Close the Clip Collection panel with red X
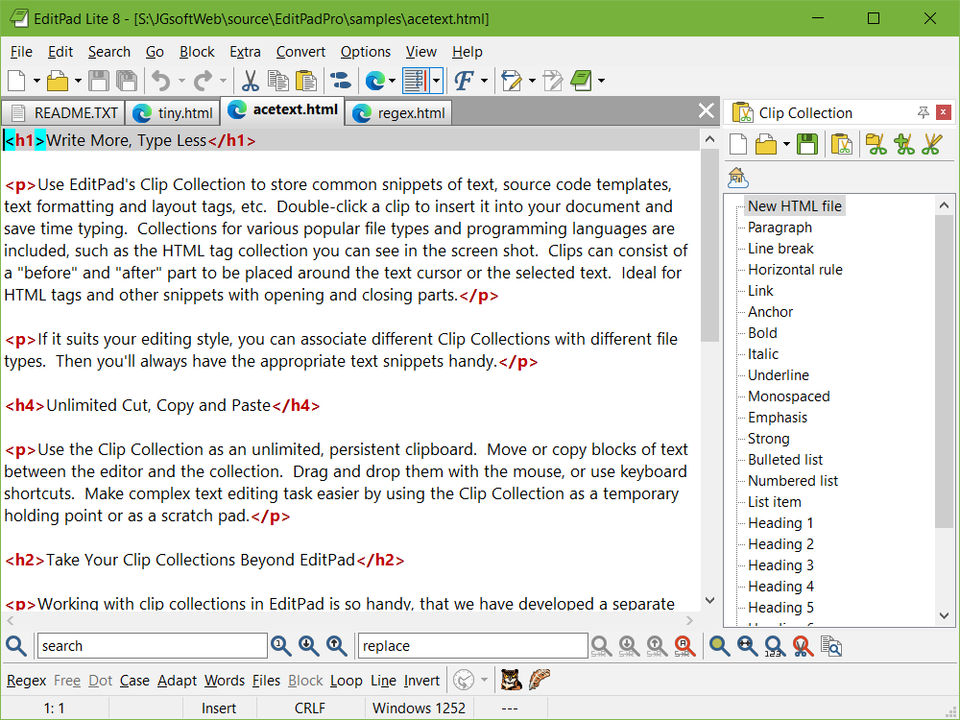This screenshot has height=720, width=960. point(943,112)
